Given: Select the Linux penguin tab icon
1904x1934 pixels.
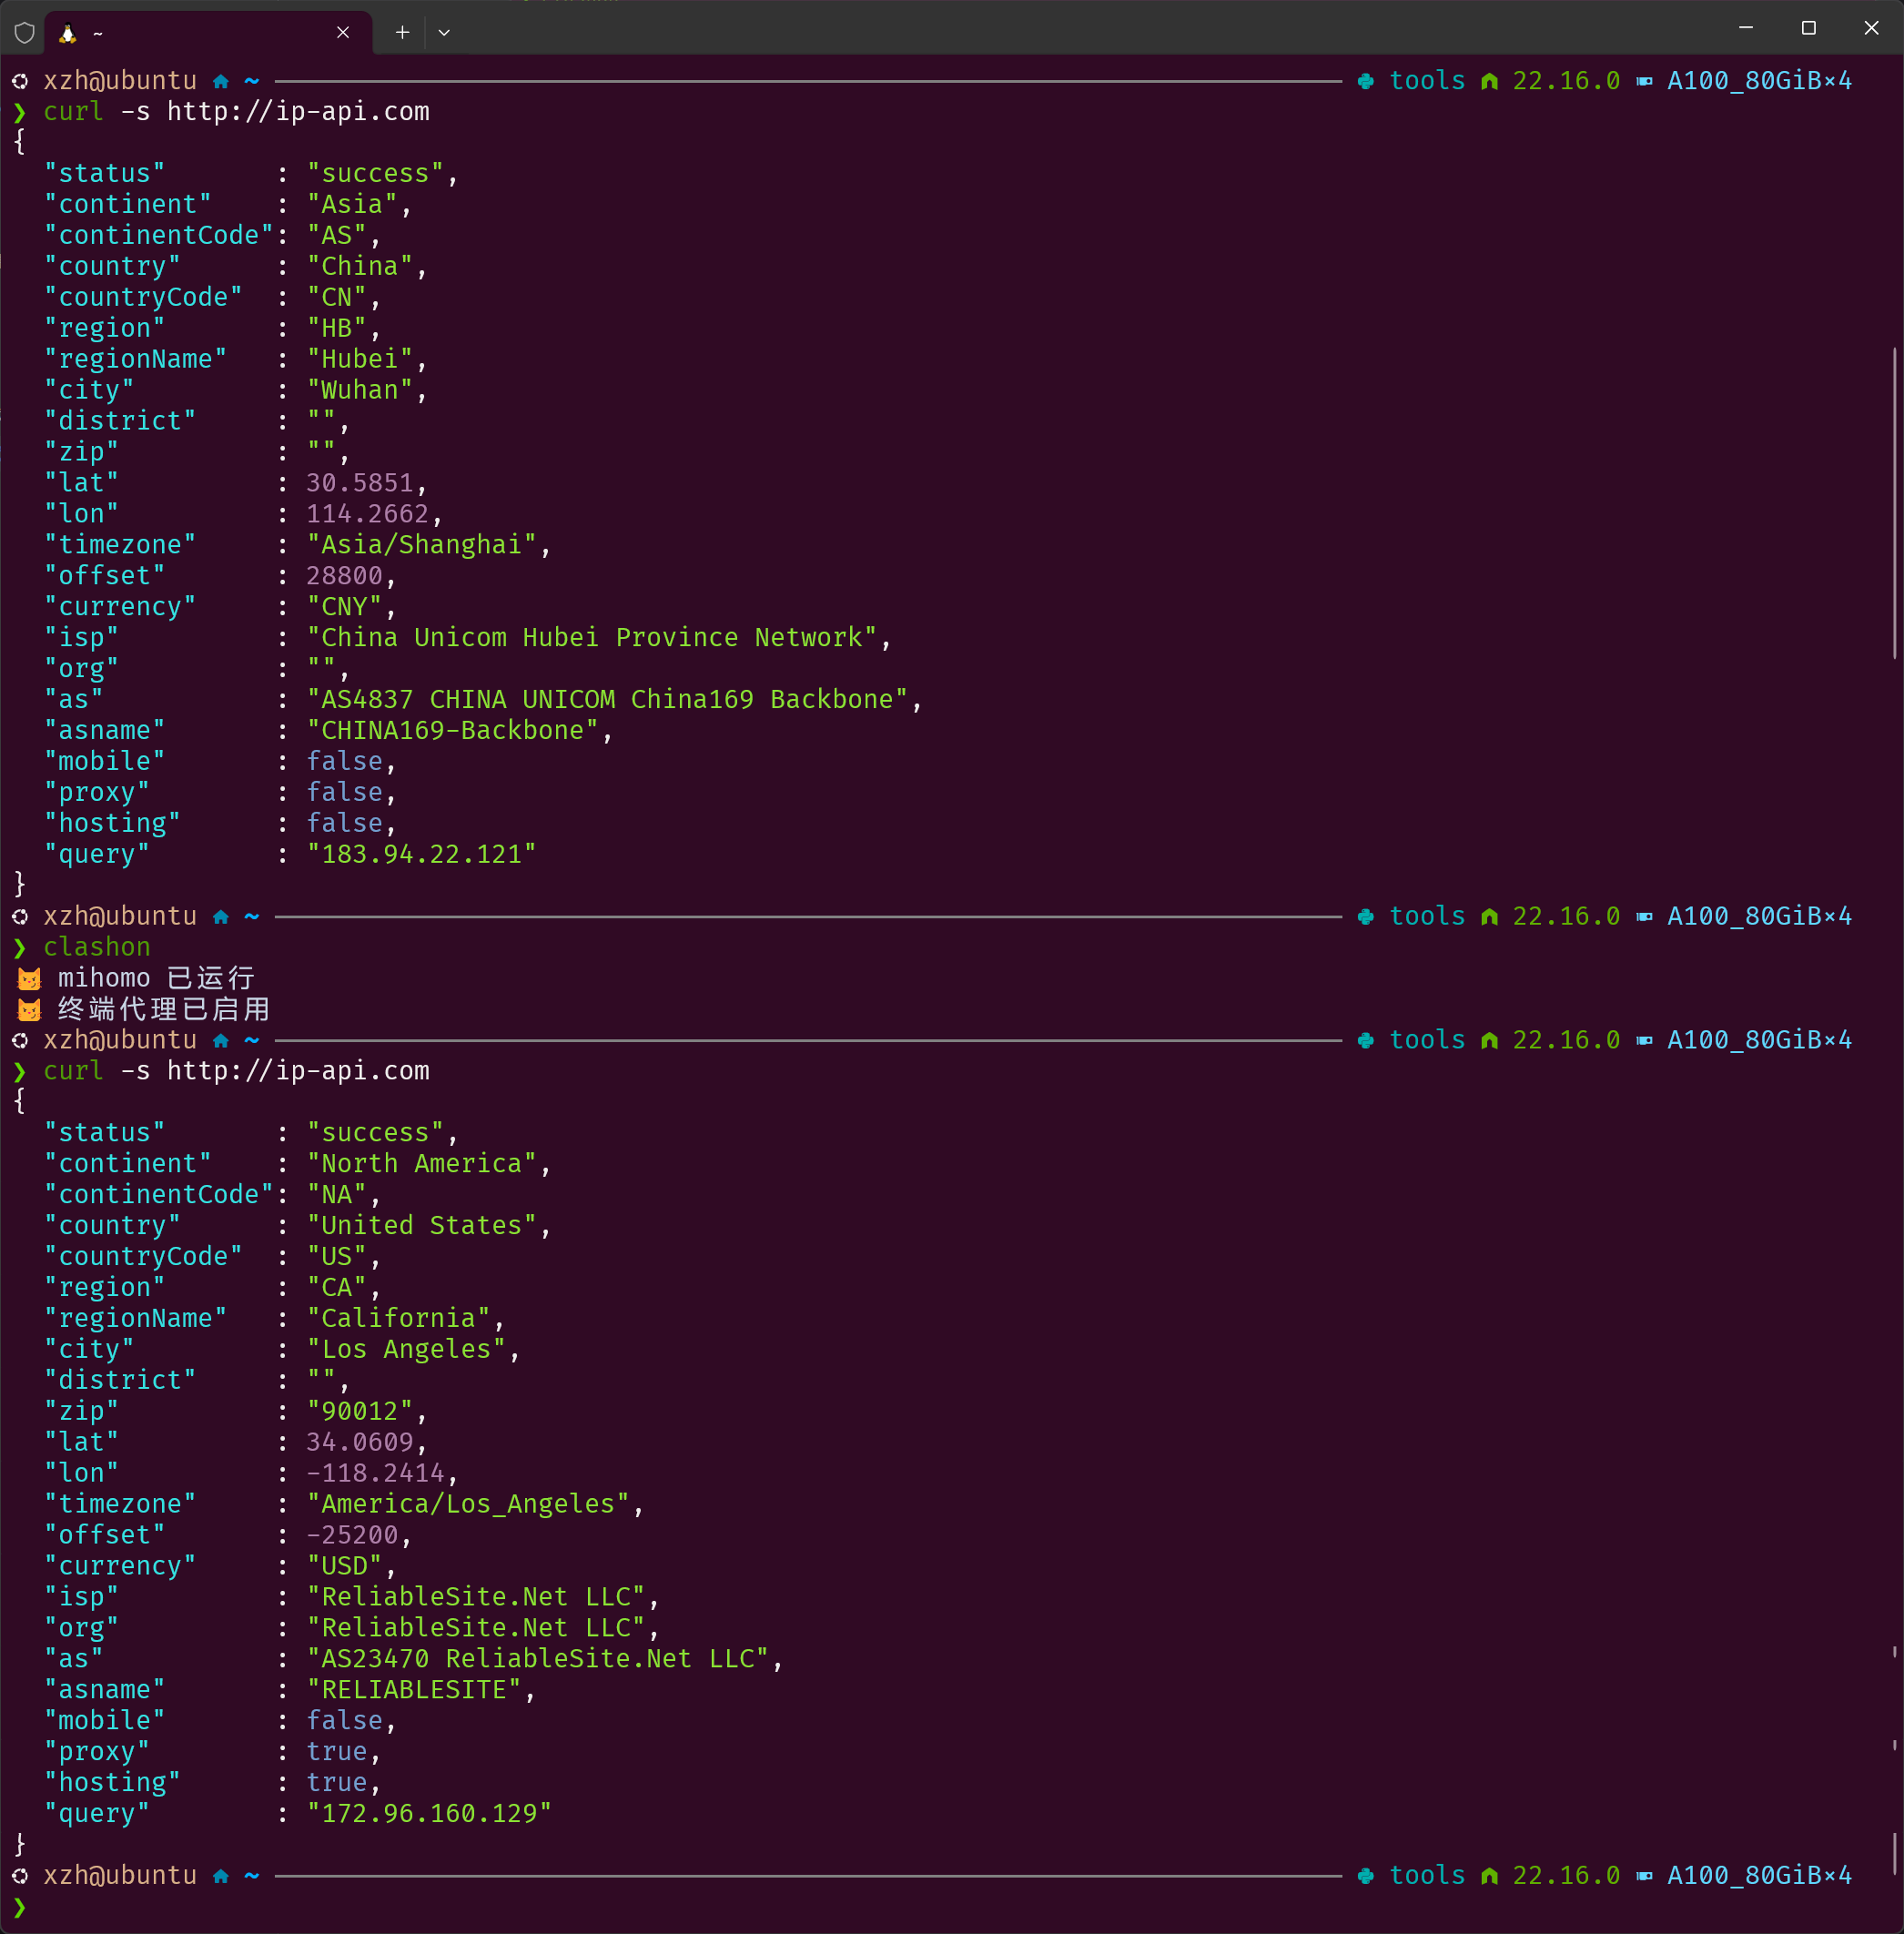Looking at the screenshot, I should click(68, 33).
